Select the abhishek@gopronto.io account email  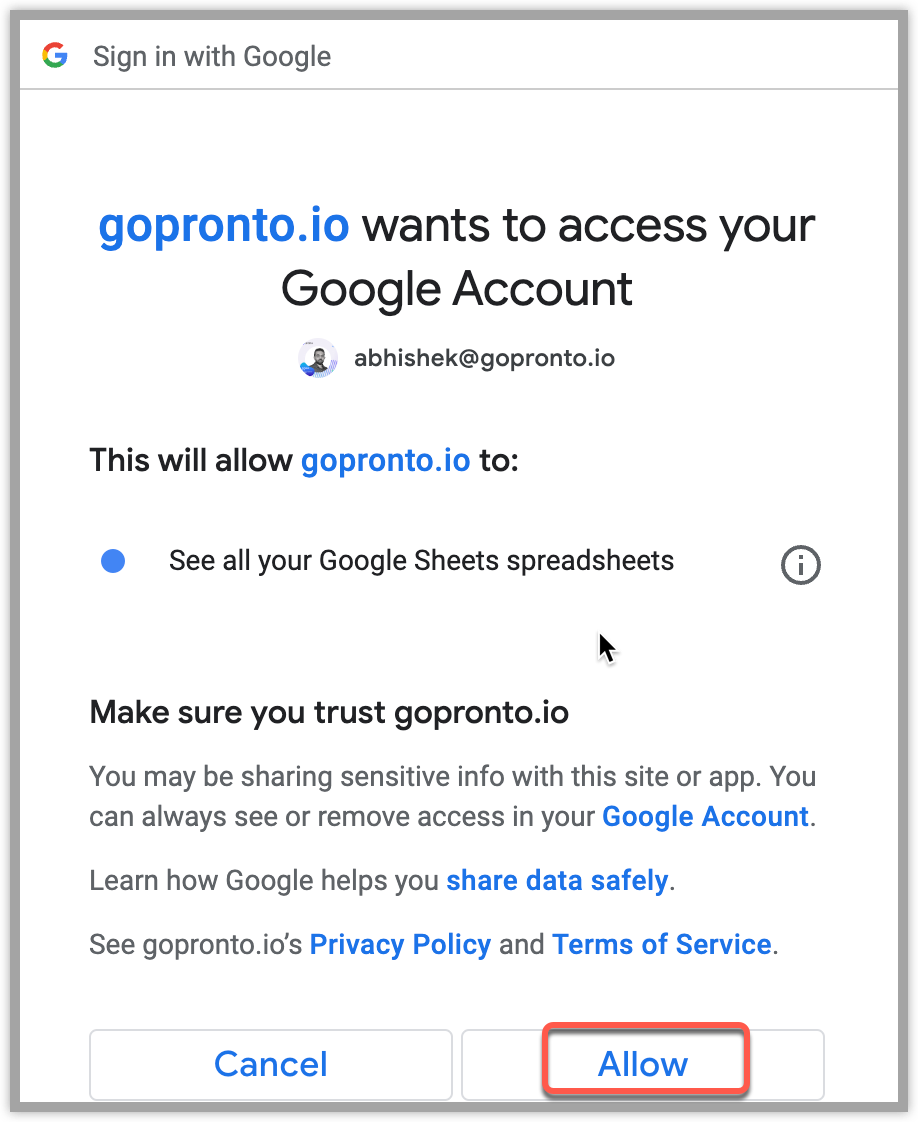click(x=484, y=358)
